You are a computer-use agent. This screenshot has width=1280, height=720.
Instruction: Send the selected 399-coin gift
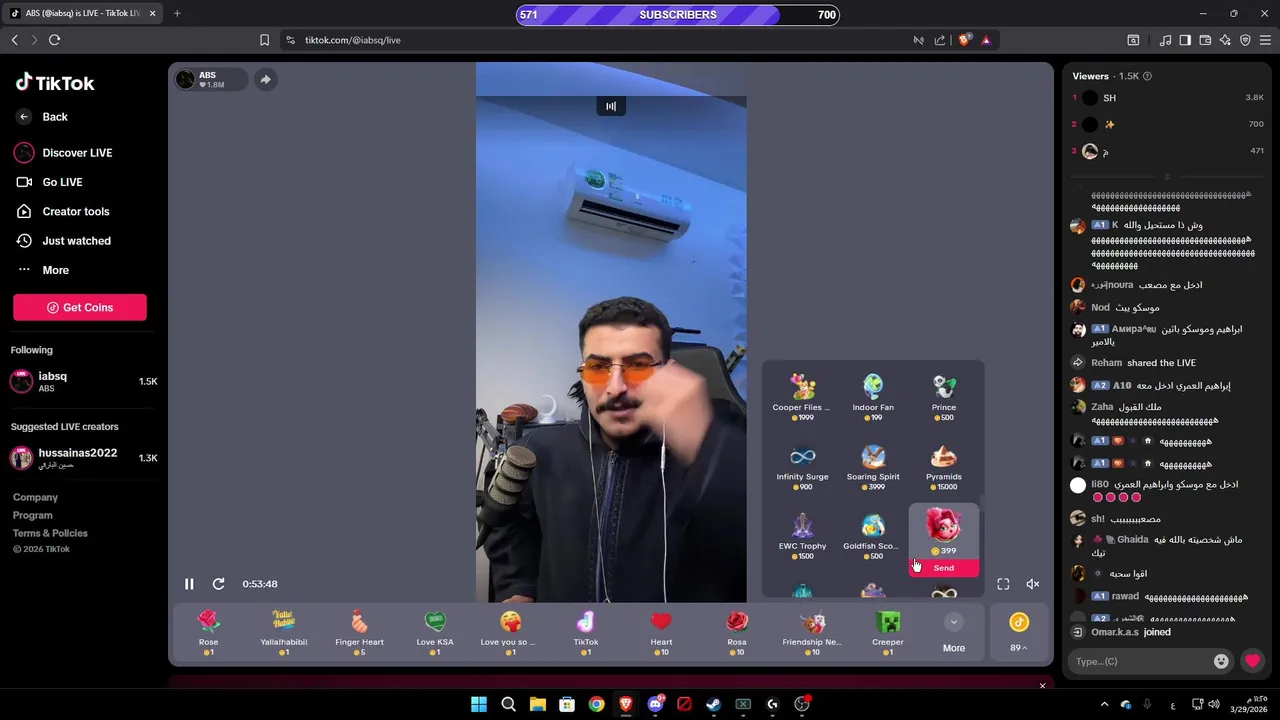944,568
